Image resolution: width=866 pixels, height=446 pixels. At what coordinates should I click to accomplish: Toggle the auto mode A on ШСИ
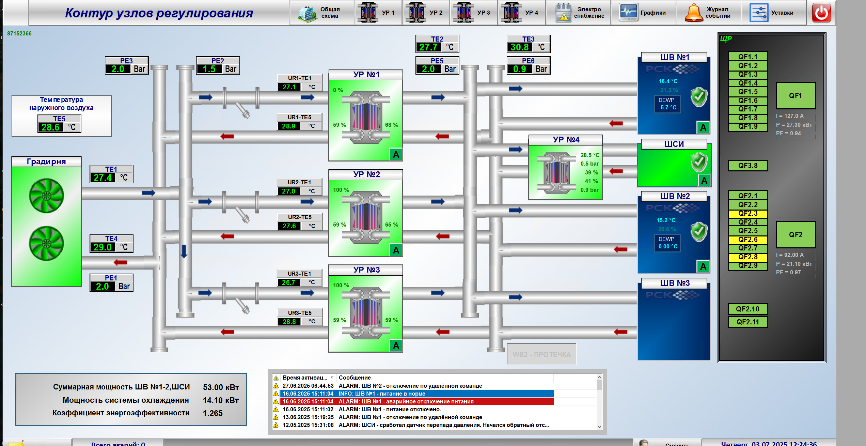703,179
